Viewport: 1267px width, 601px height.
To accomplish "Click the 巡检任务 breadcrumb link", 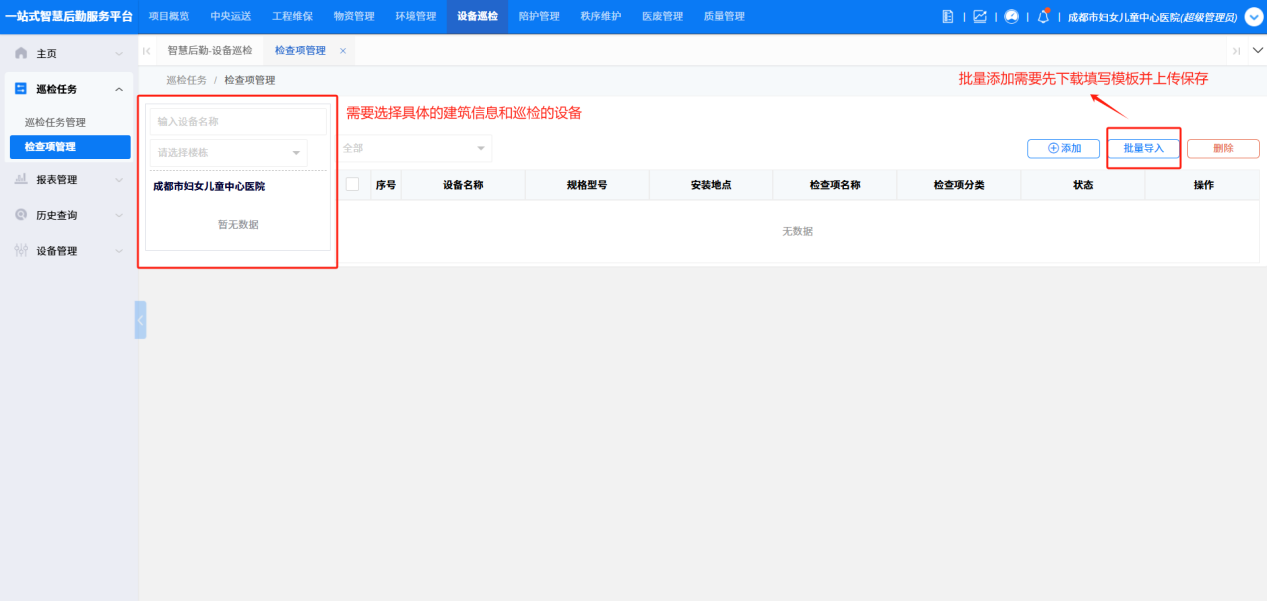I will pos(186,80).
